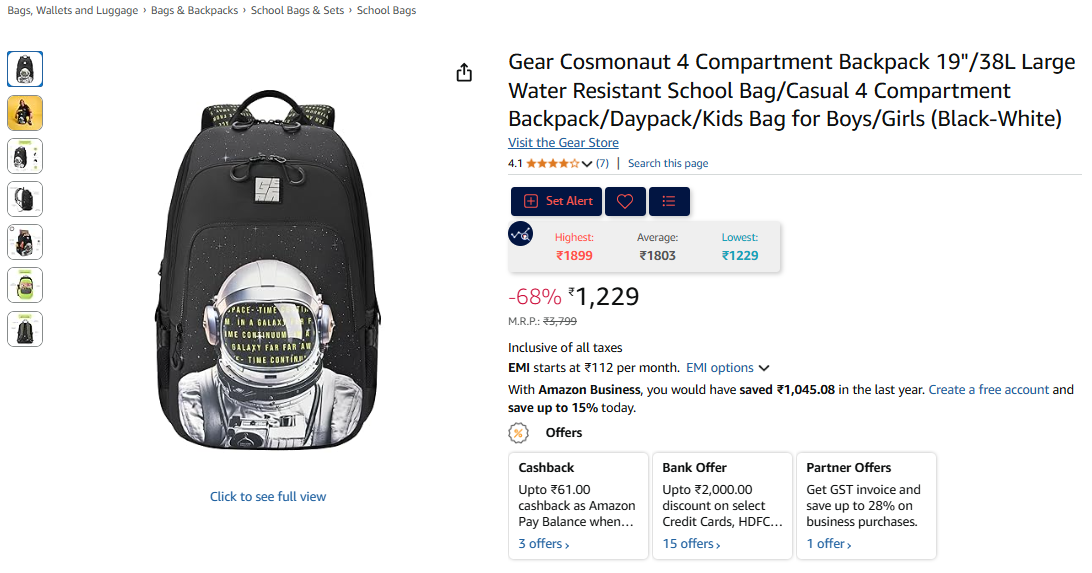The image size is (1092, 573).
Task: Select the side-view backpack thumbnail
Action: (25, 199)
